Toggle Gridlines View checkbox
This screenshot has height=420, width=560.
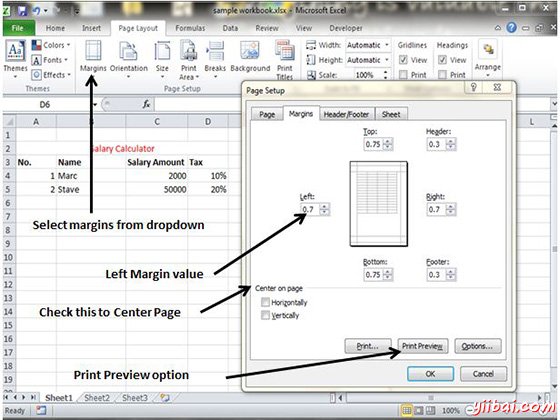coord(403,60)
